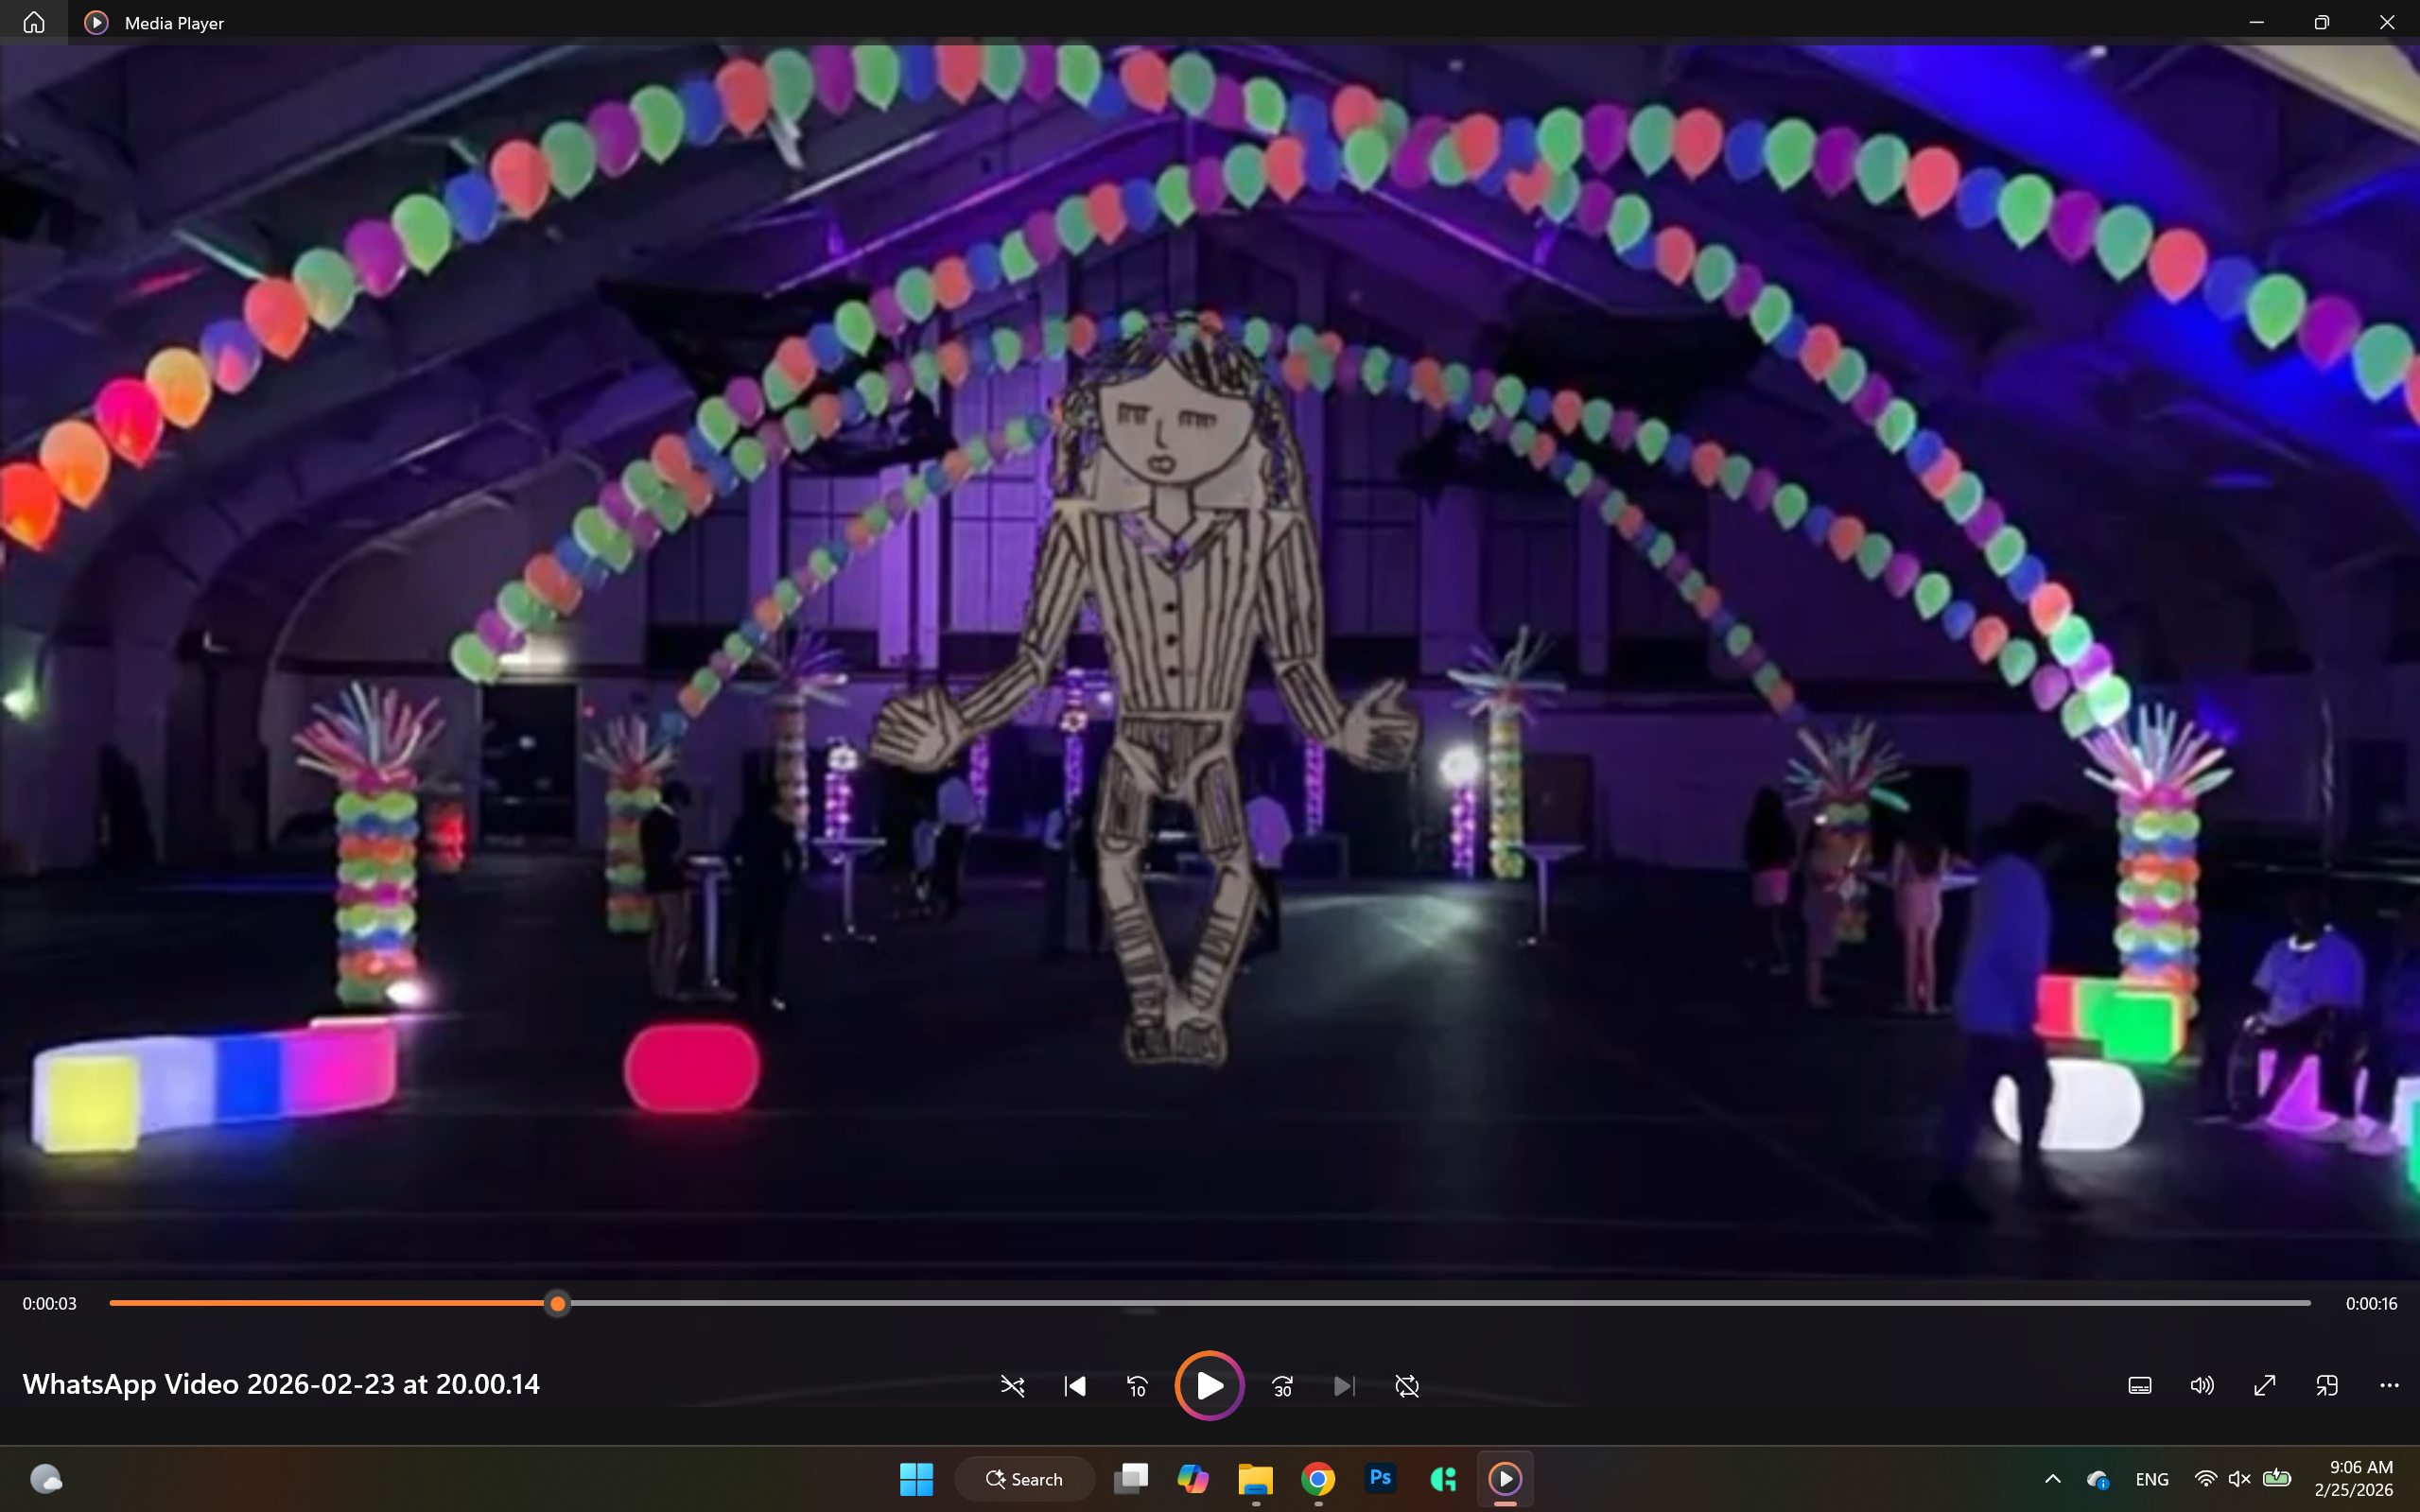Go to next track
Viewport: 2420px width, 1512px height.
coord(1344,1386)
